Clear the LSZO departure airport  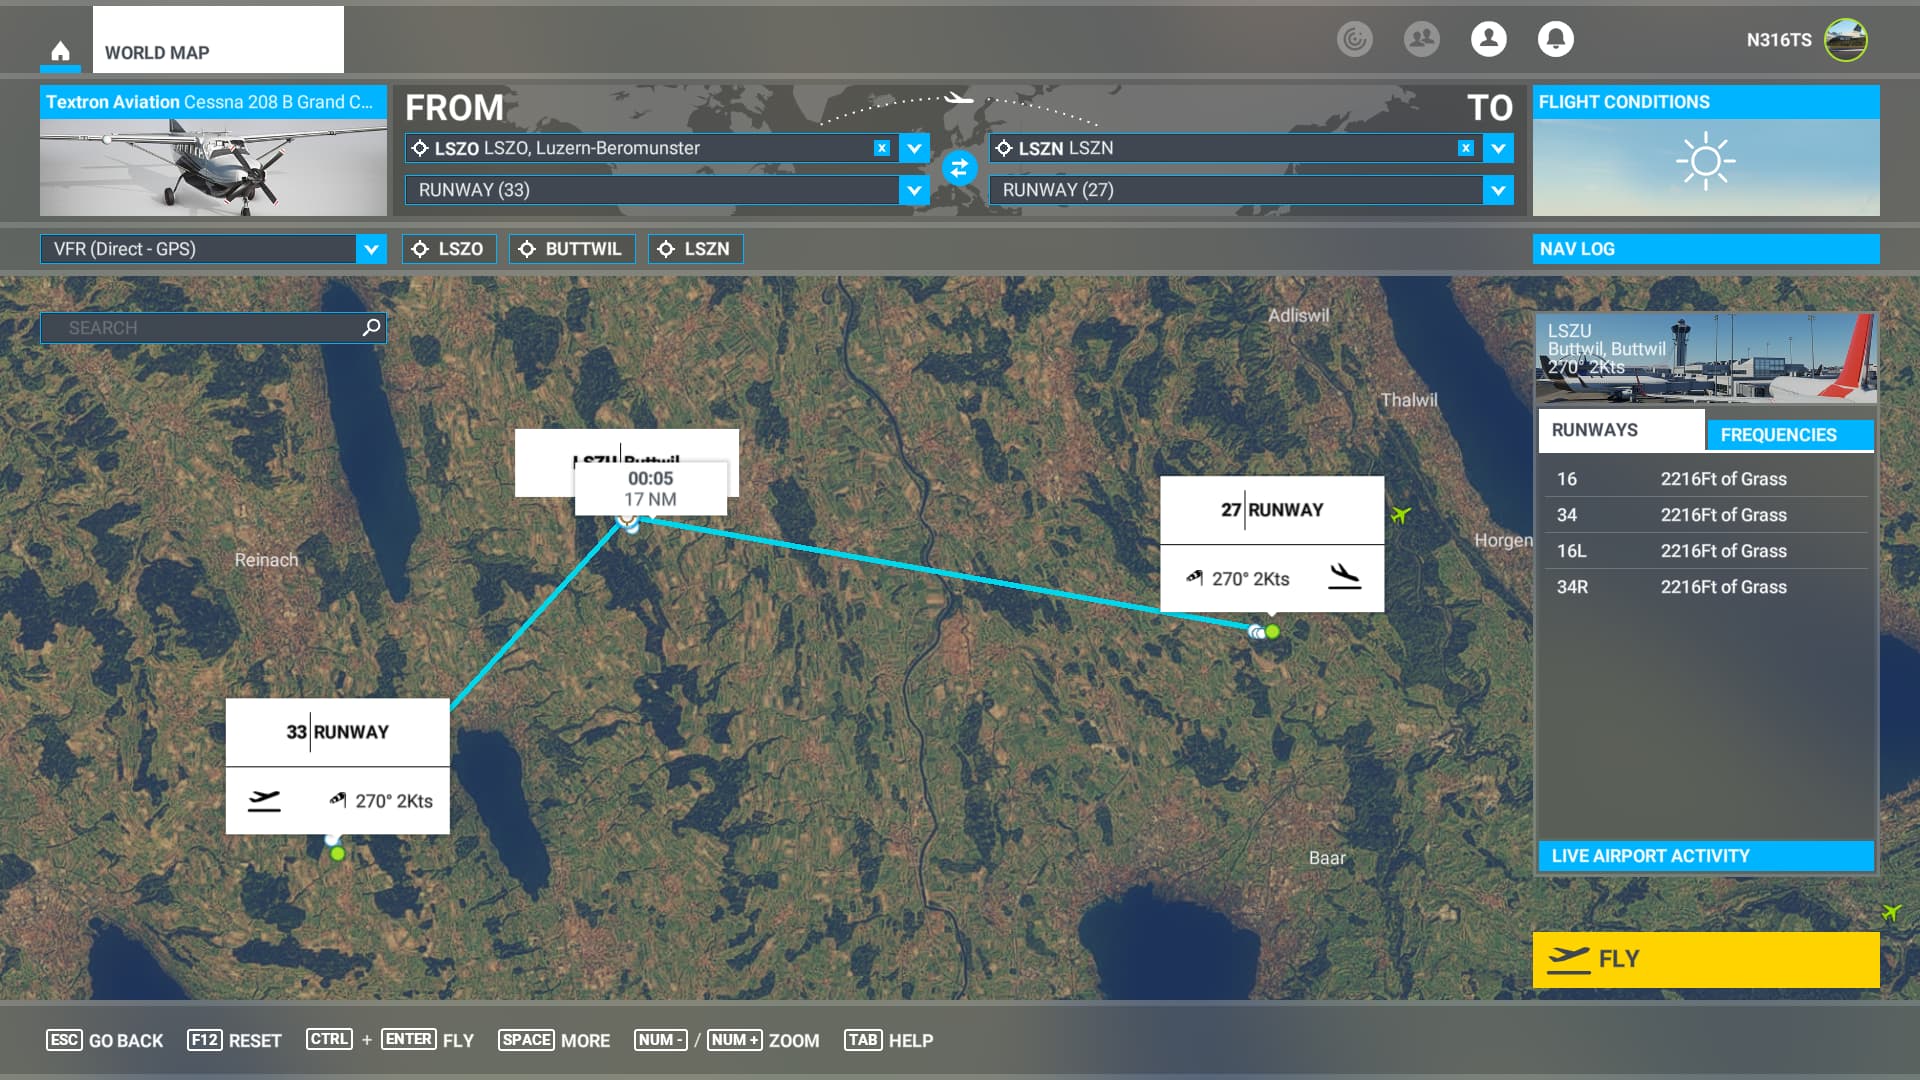(x=881, y=148)
